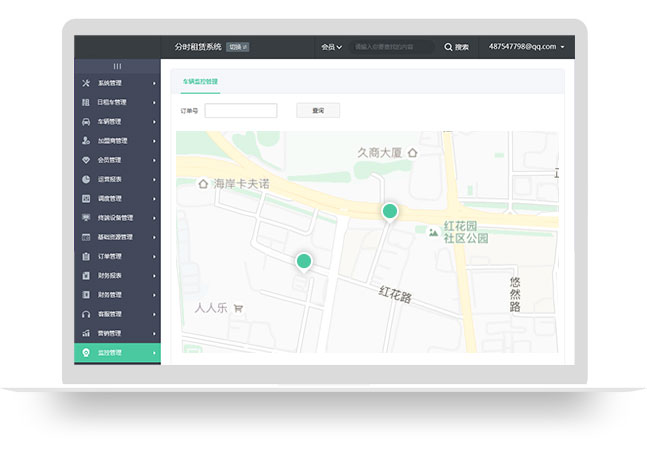Click the 查询 query button
Screen dimensions: 647x459
318,110
